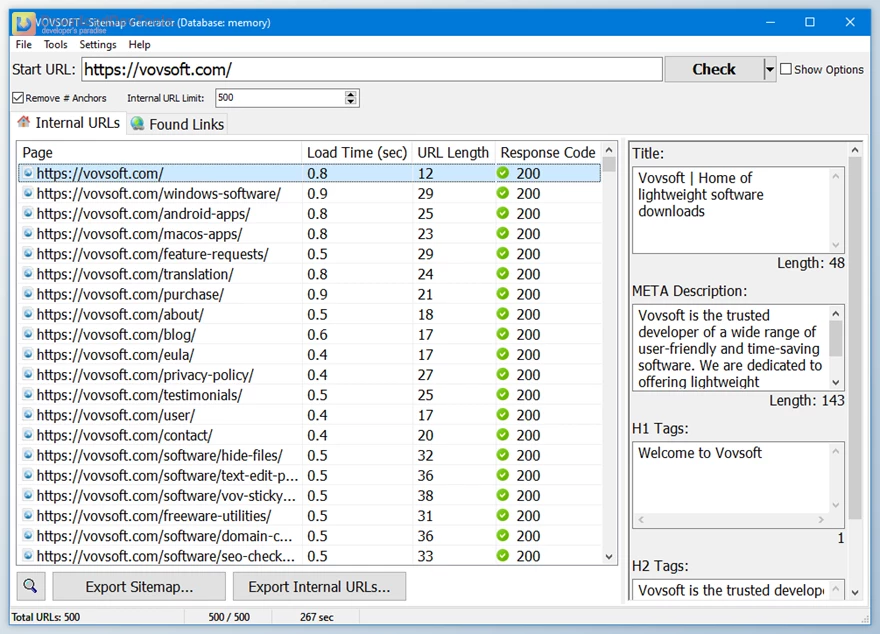Click 267 sec in the status bar

tap(317, 617)
